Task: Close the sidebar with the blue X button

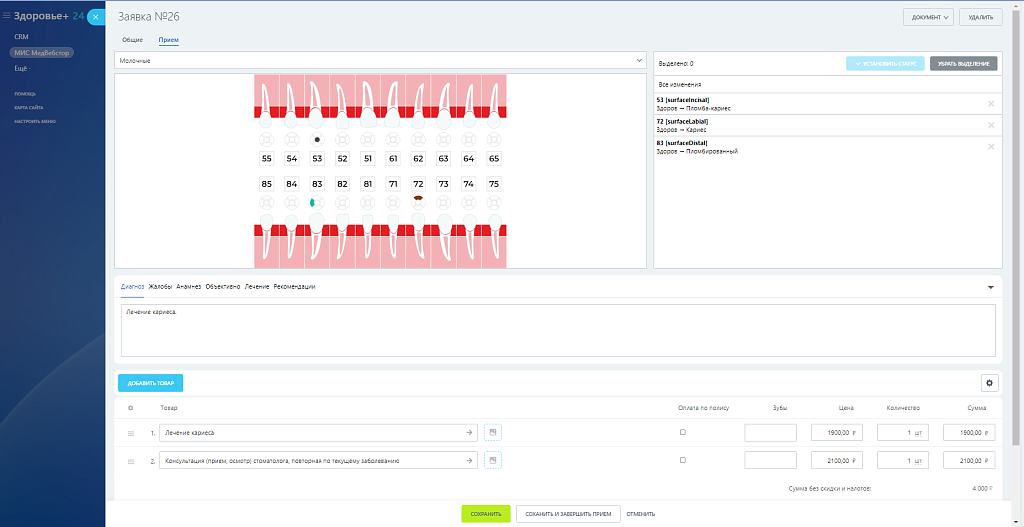Action: [x=95, y=17]
